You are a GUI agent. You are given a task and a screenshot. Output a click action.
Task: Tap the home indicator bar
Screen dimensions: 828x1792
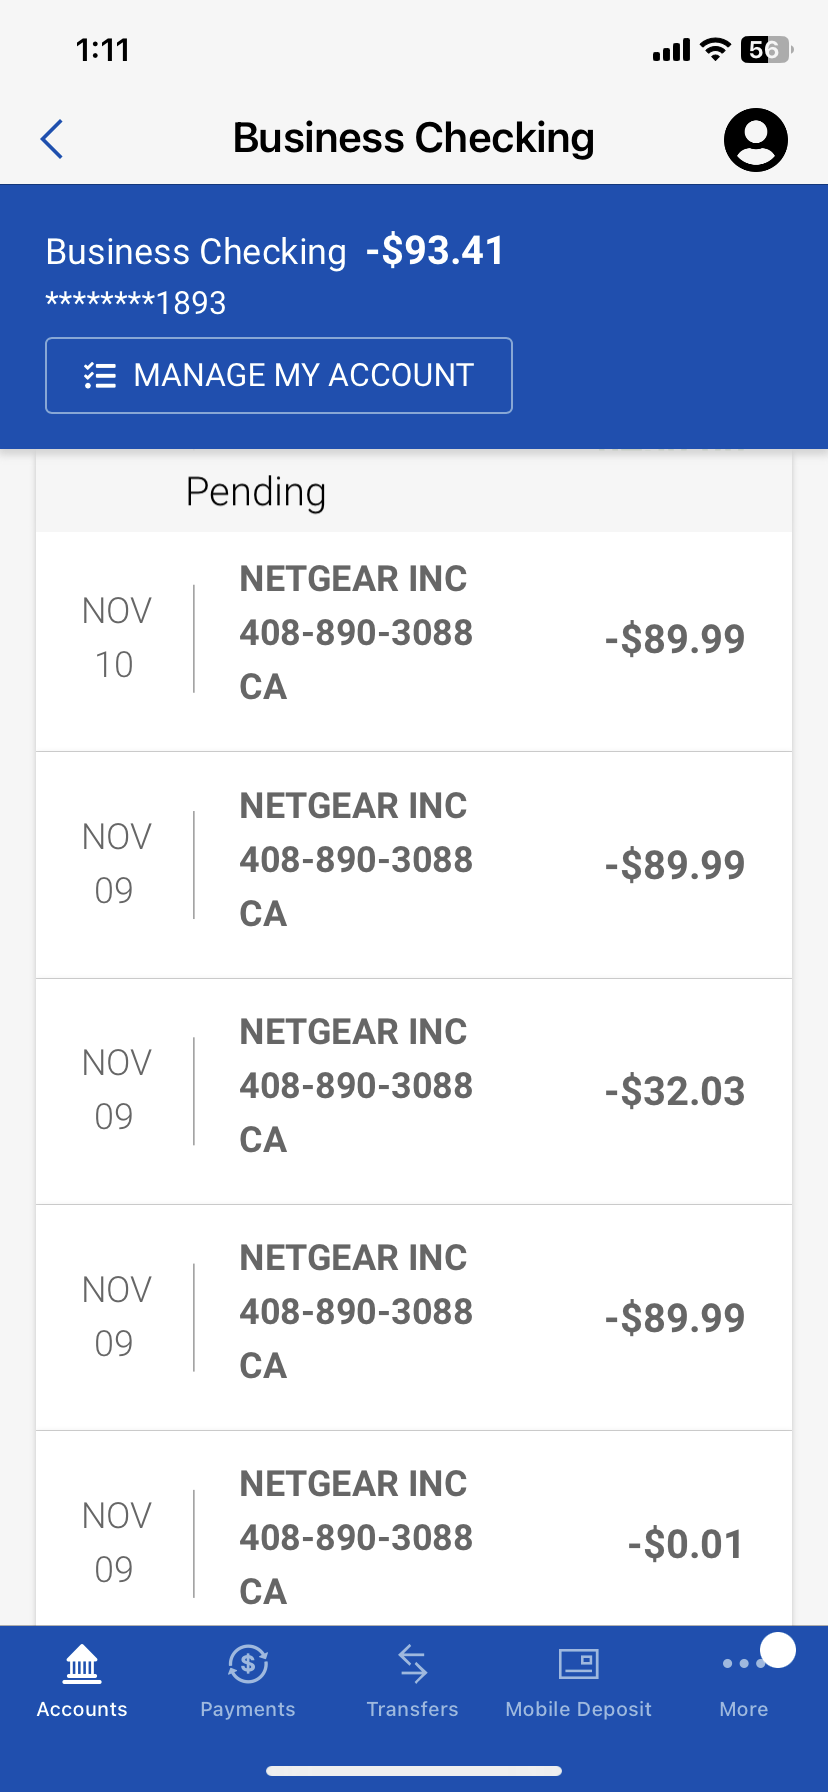(x=414, y=1771)
